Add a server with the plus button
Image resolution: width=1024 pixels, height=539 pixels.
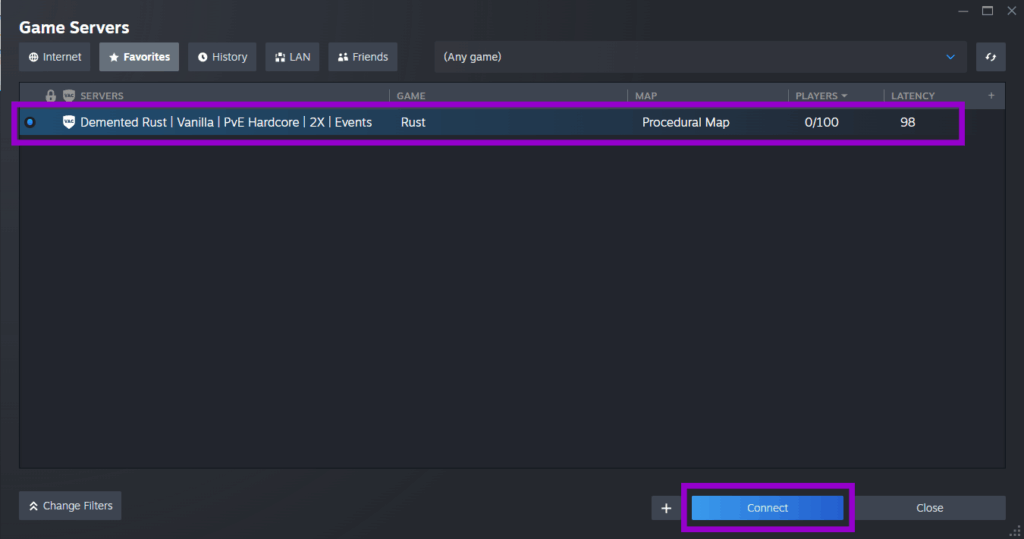click(x=666, y=508)
